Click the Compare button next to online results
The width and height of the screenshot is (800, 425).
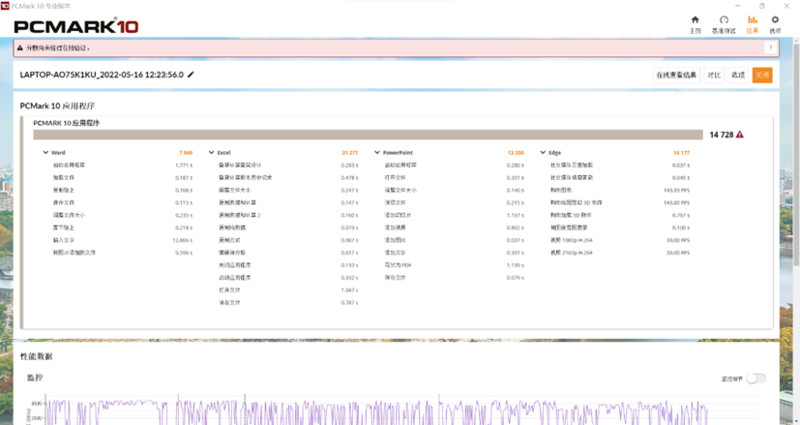coord(714,75)
